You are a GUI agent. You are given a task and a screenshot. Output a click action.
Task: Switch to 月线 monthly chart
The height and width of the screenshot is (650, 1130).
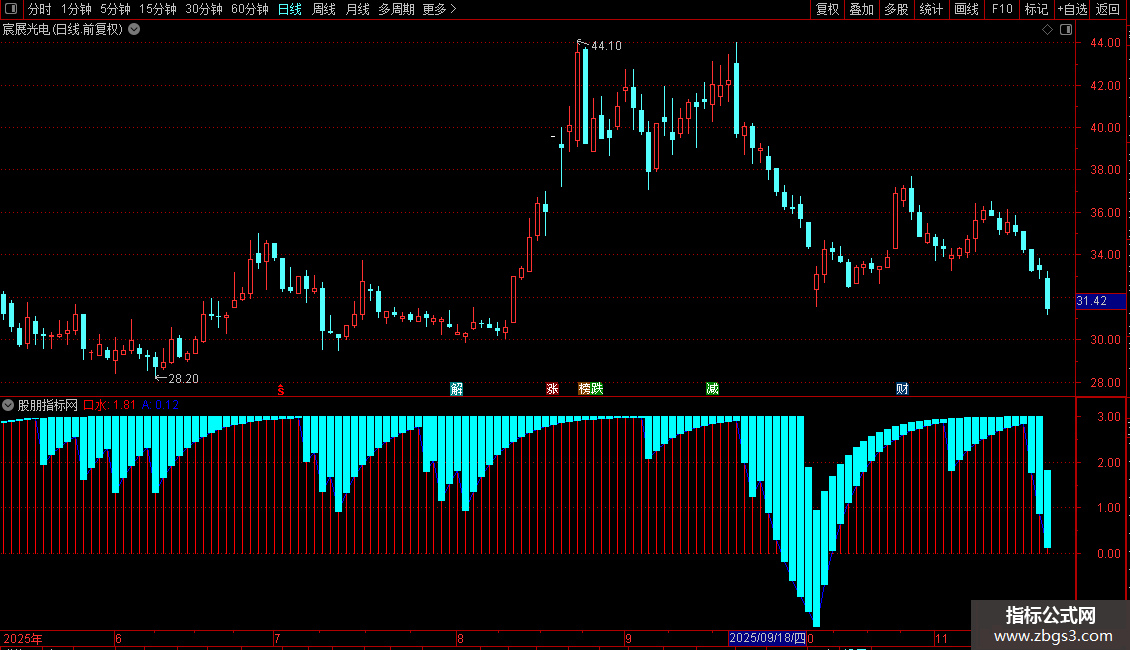click(x=357, y=9)
